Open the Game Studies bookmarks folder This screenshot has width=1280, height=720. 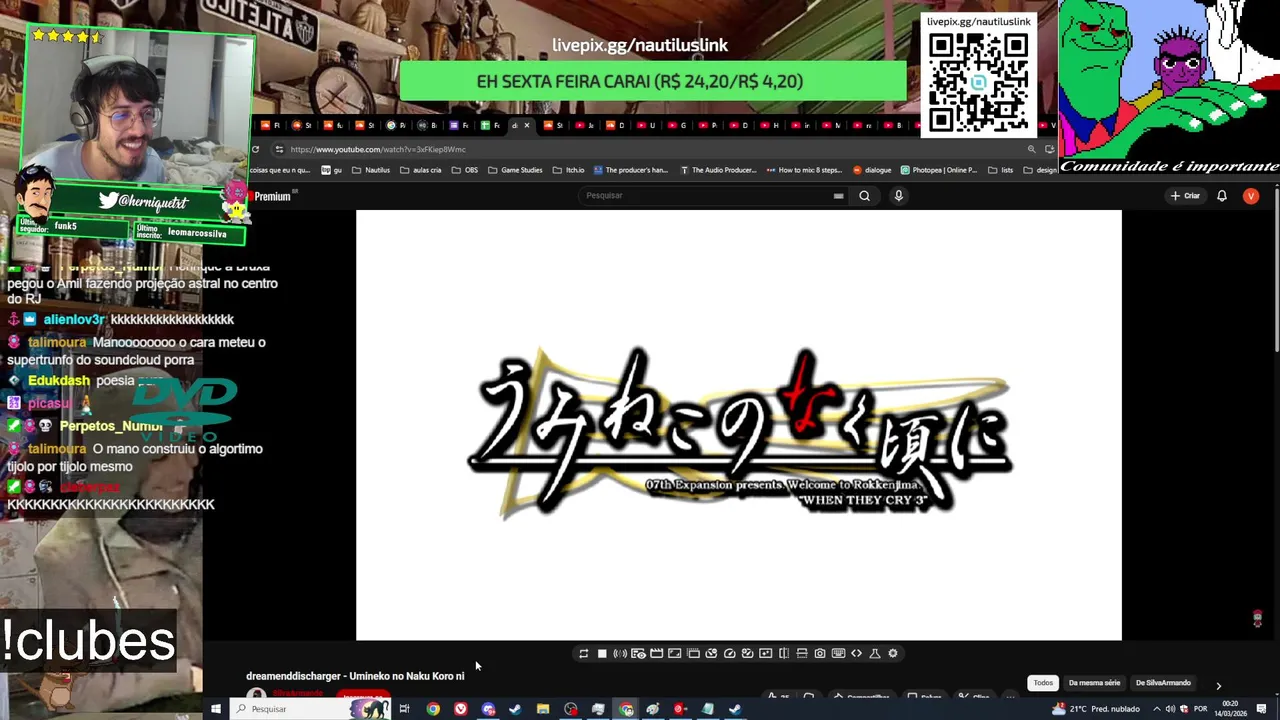515,170
